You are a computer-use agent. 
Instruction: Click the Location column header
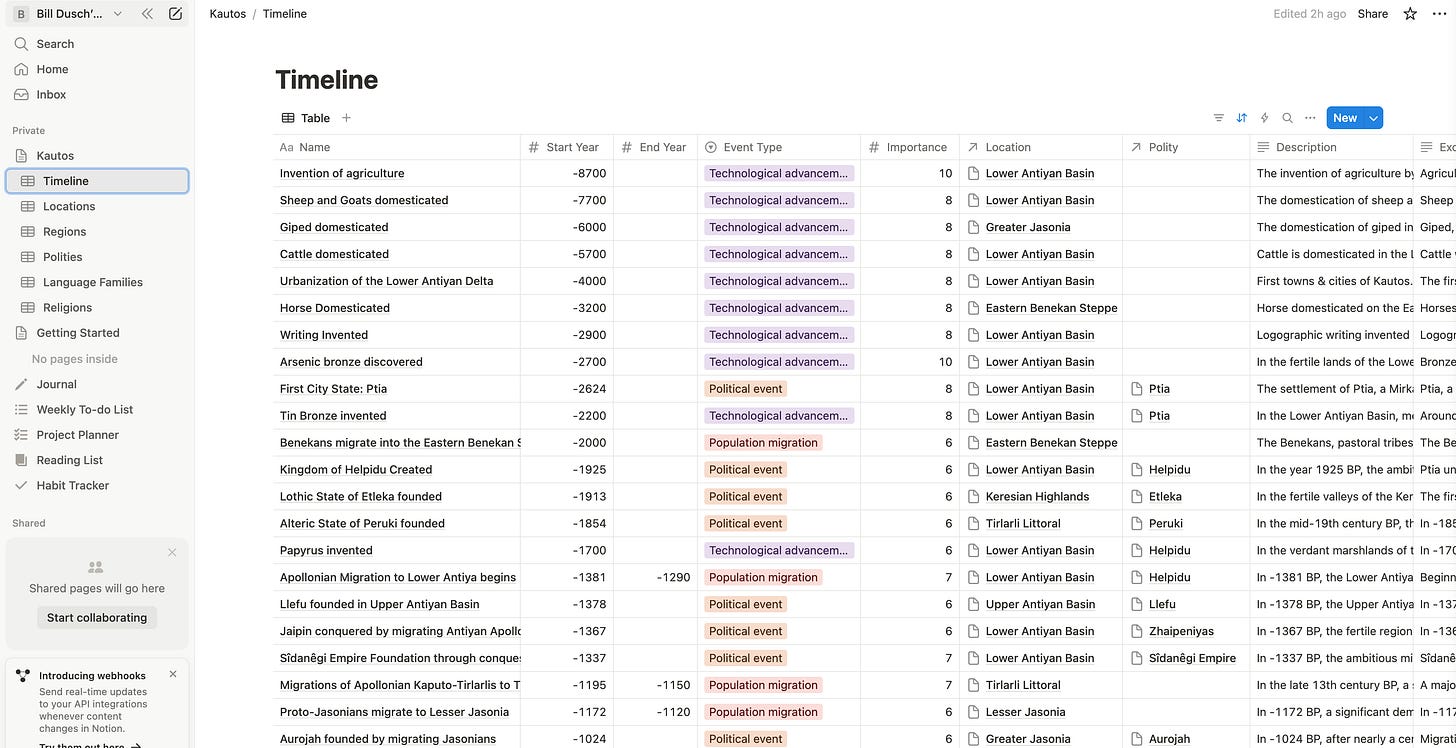coord(1041,147)
